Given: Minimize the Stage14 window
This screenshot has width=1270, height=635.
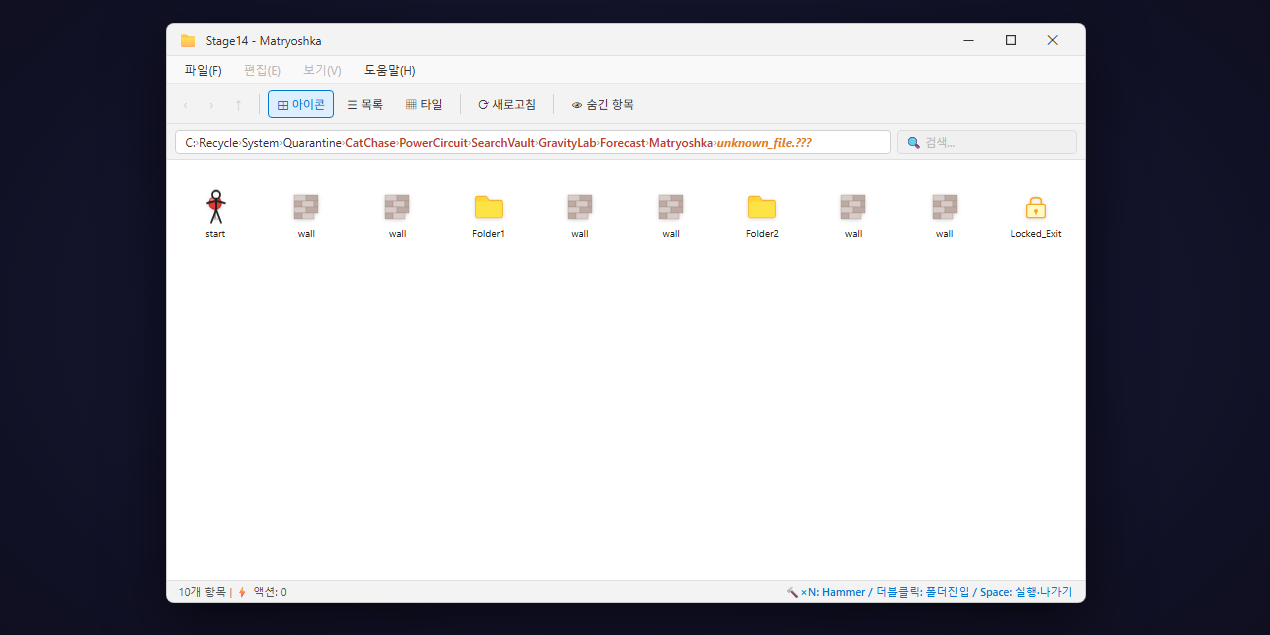Looking at the screenshot, I should tap(968, 40).
